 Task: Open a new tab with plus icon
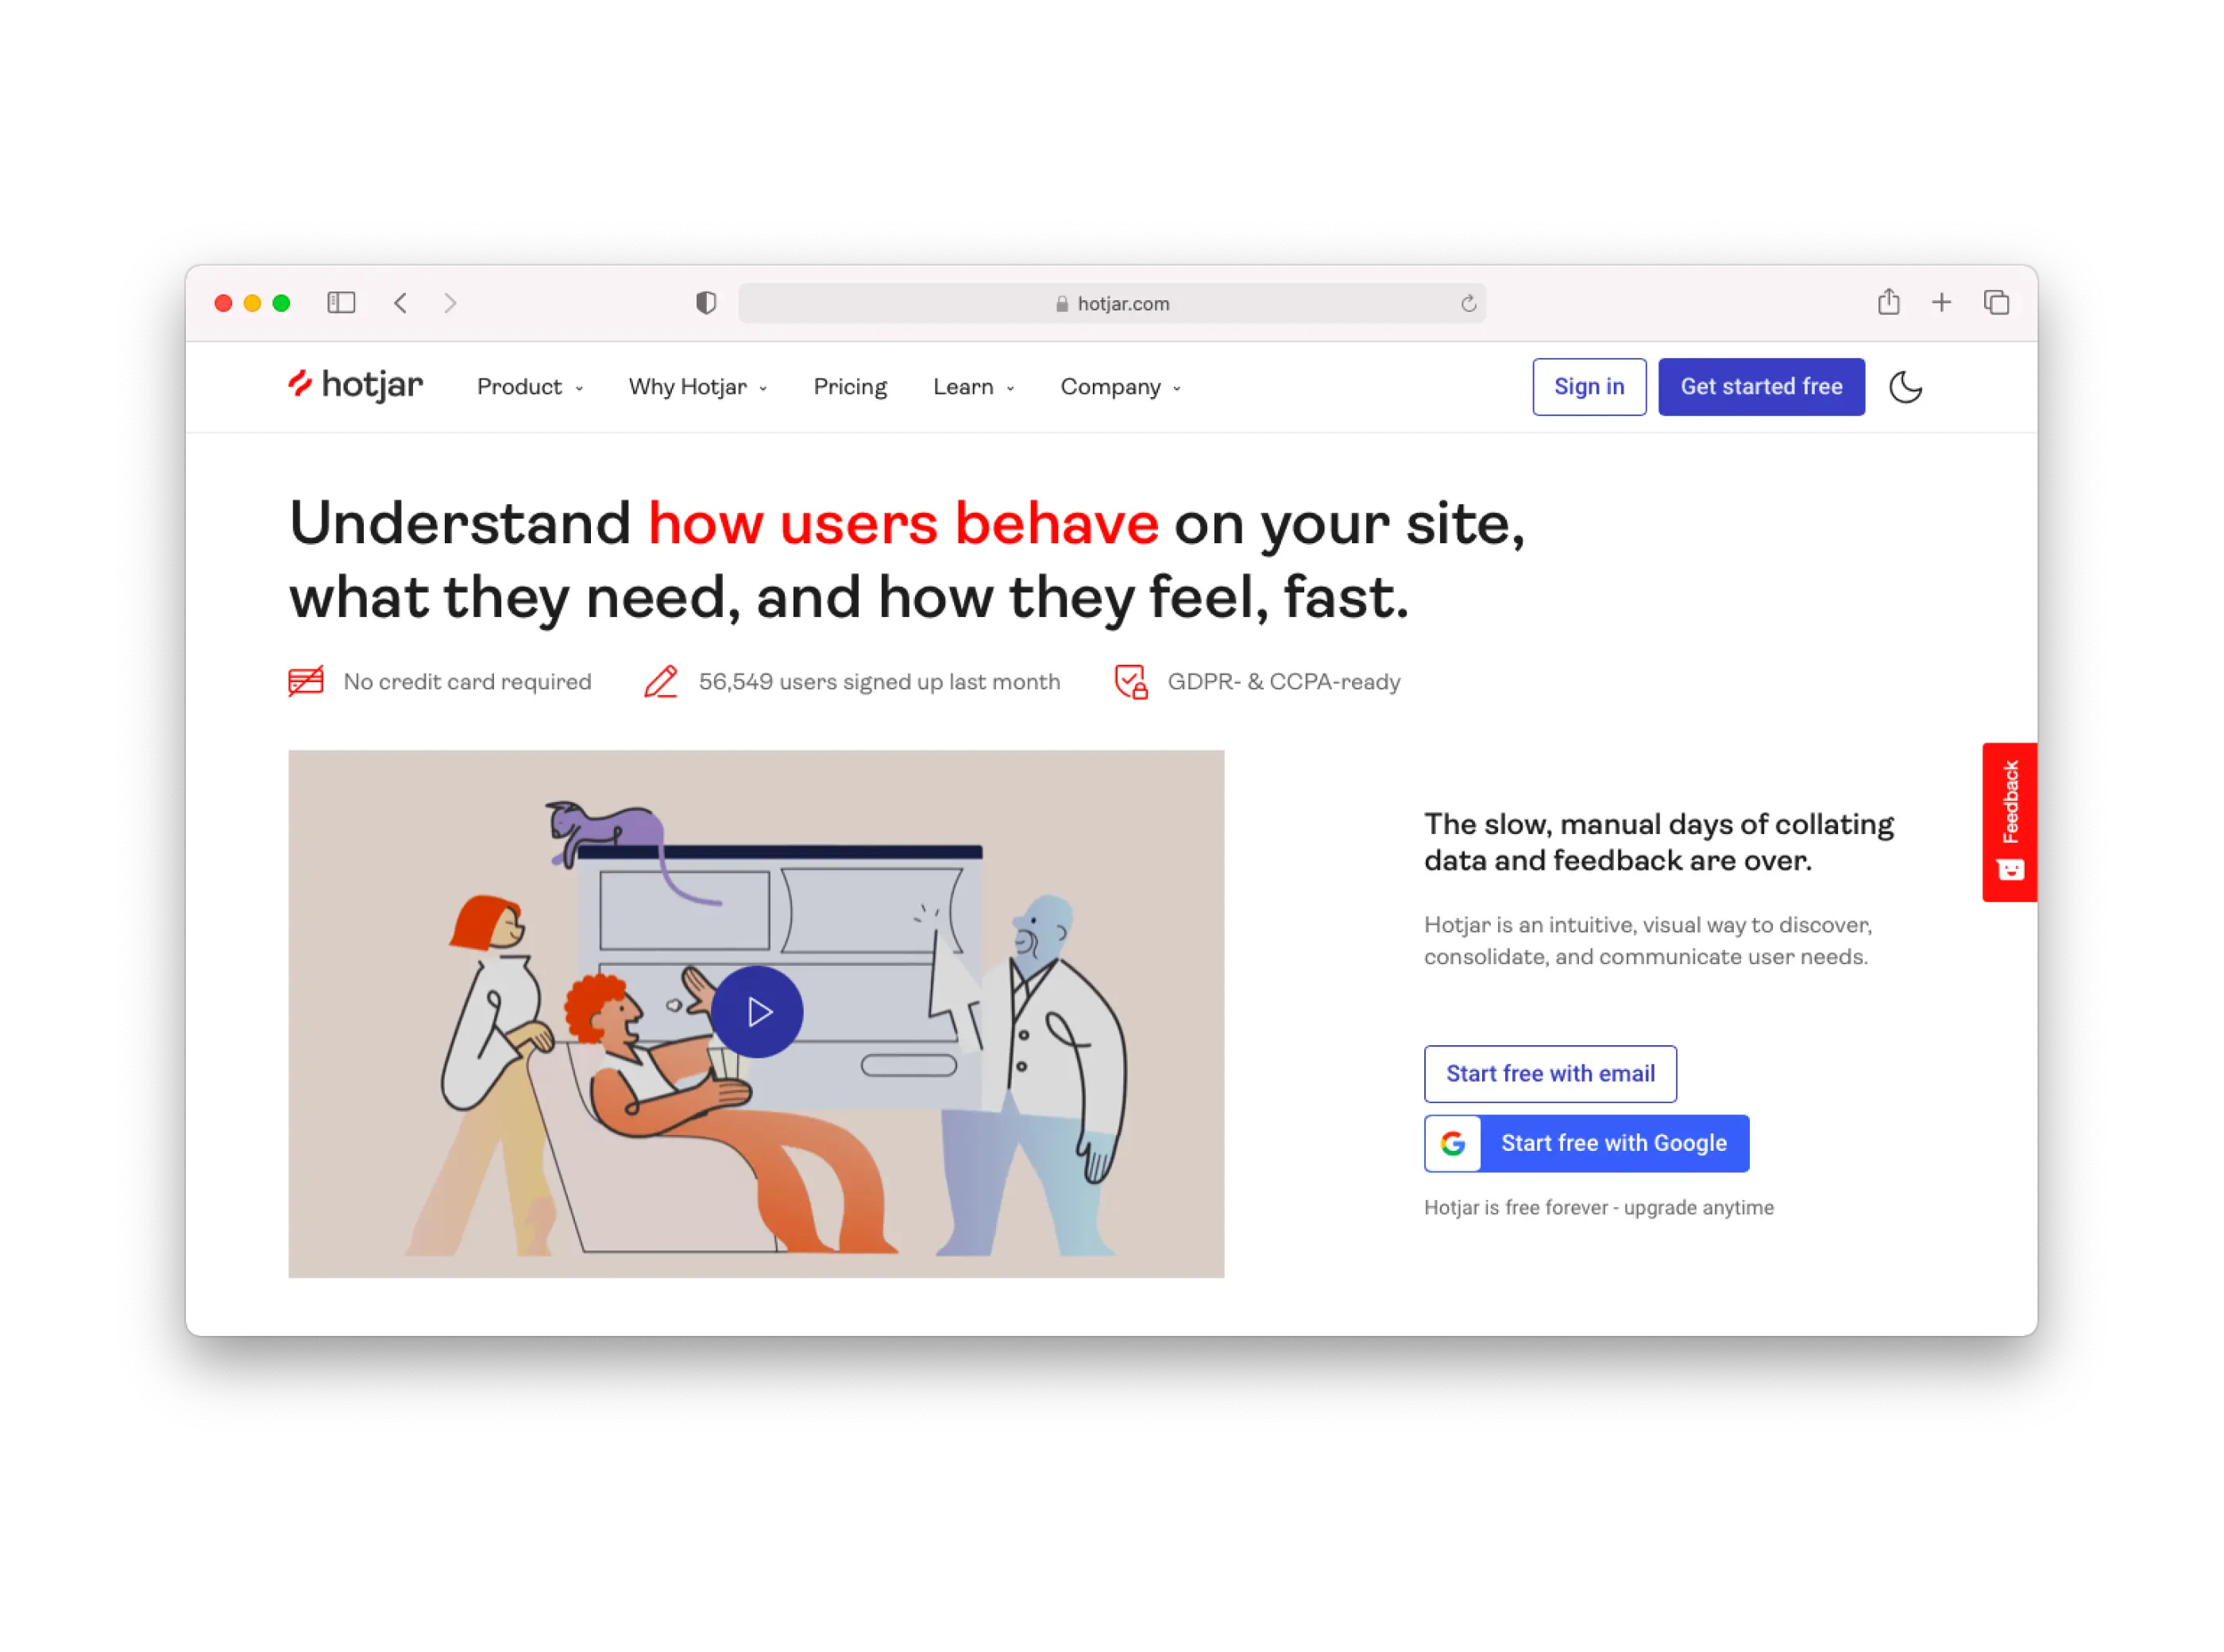(1941, 302)
